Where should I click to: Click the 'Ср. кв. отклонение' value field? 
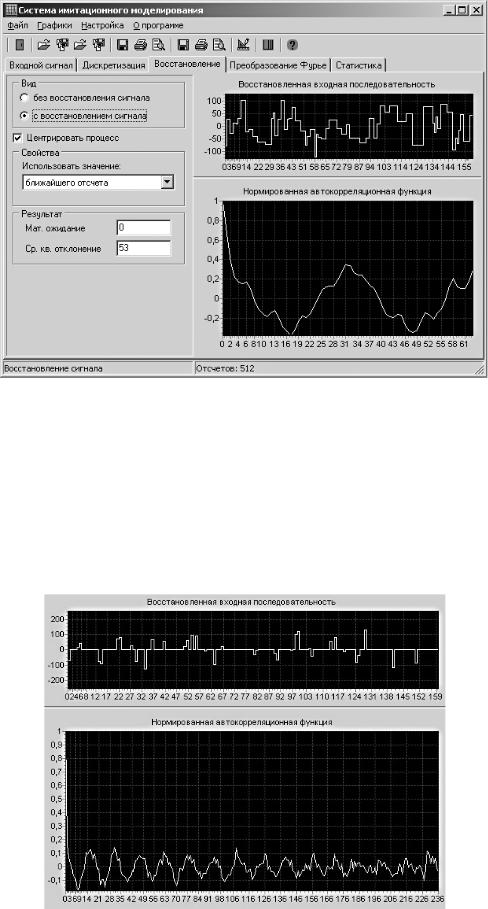point(143,248)
